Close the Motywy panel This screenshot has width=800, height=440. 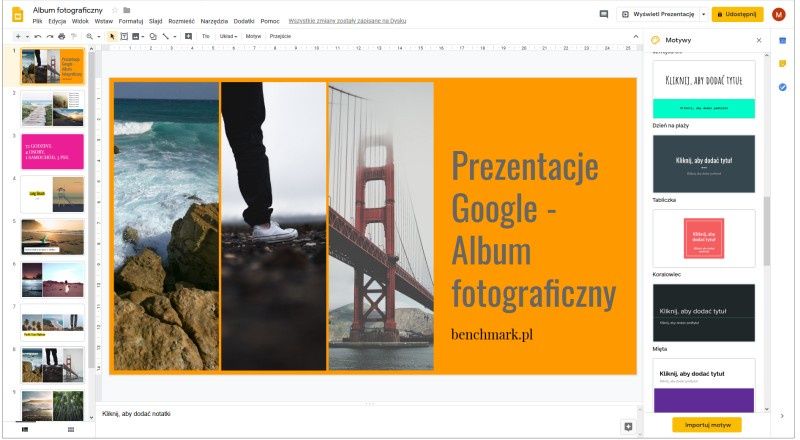(x=759, y=40)
